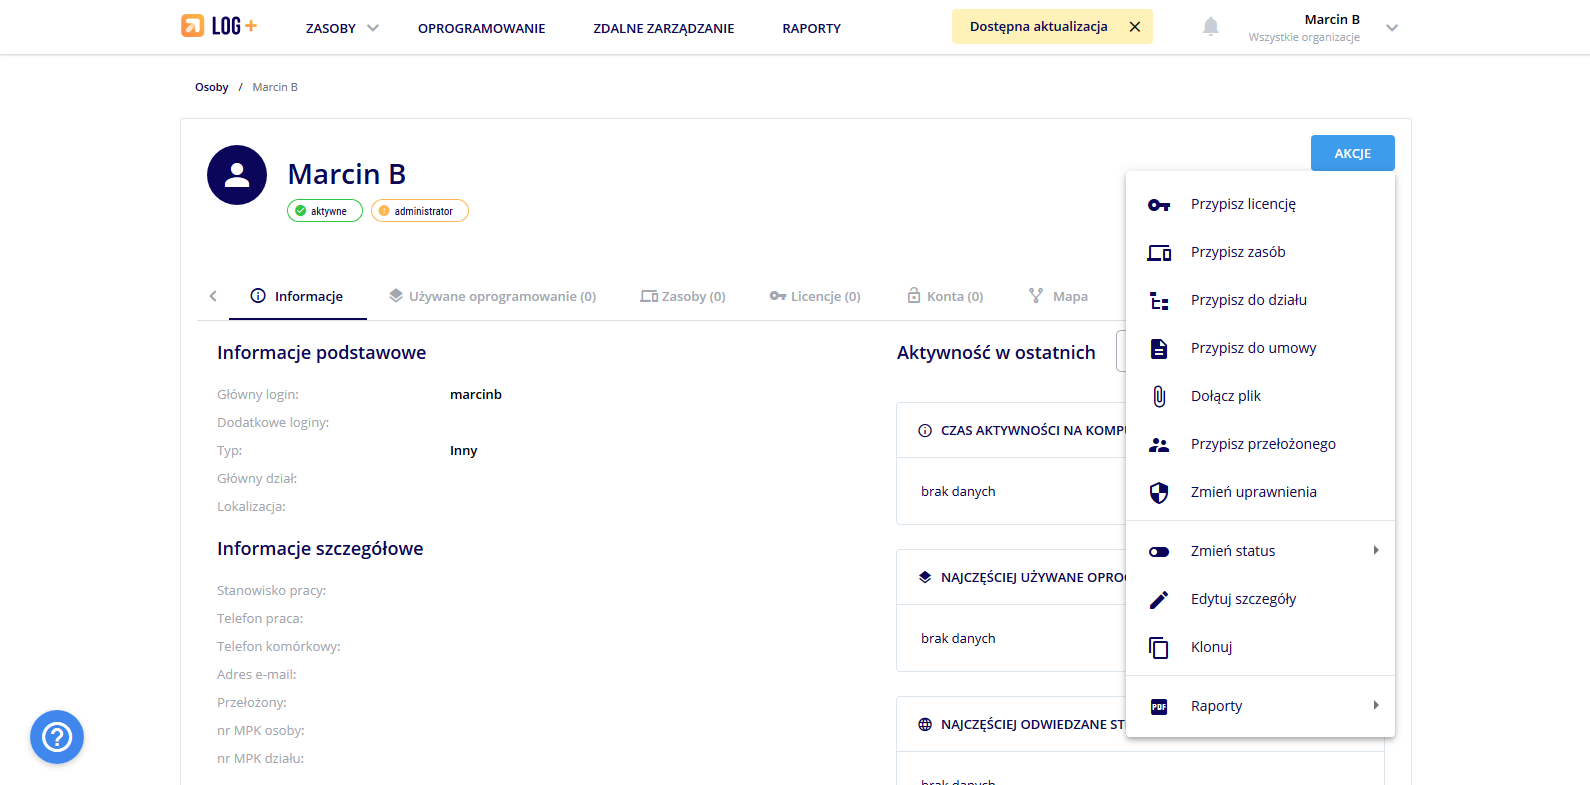Select Przypisz do działu menu entry
This screenshot has height=785, width=1590.
point(1248,300)
